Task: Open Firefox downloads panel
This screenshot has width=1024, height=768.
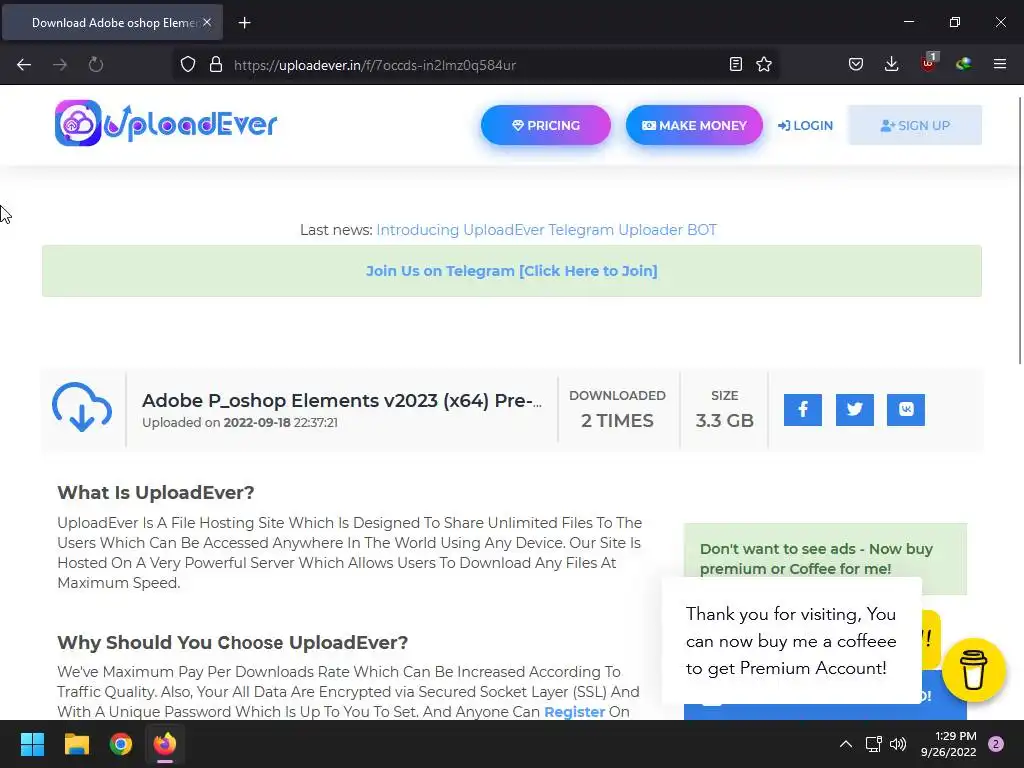Action: tap(891, 64)
